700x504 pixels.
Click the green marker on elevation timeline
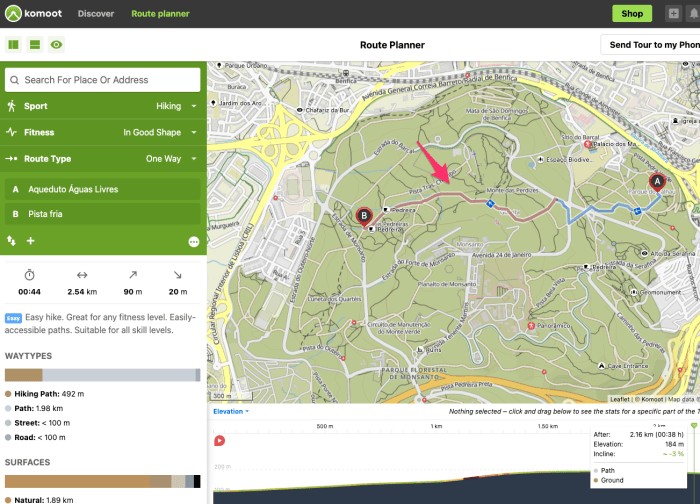point(694,425)
